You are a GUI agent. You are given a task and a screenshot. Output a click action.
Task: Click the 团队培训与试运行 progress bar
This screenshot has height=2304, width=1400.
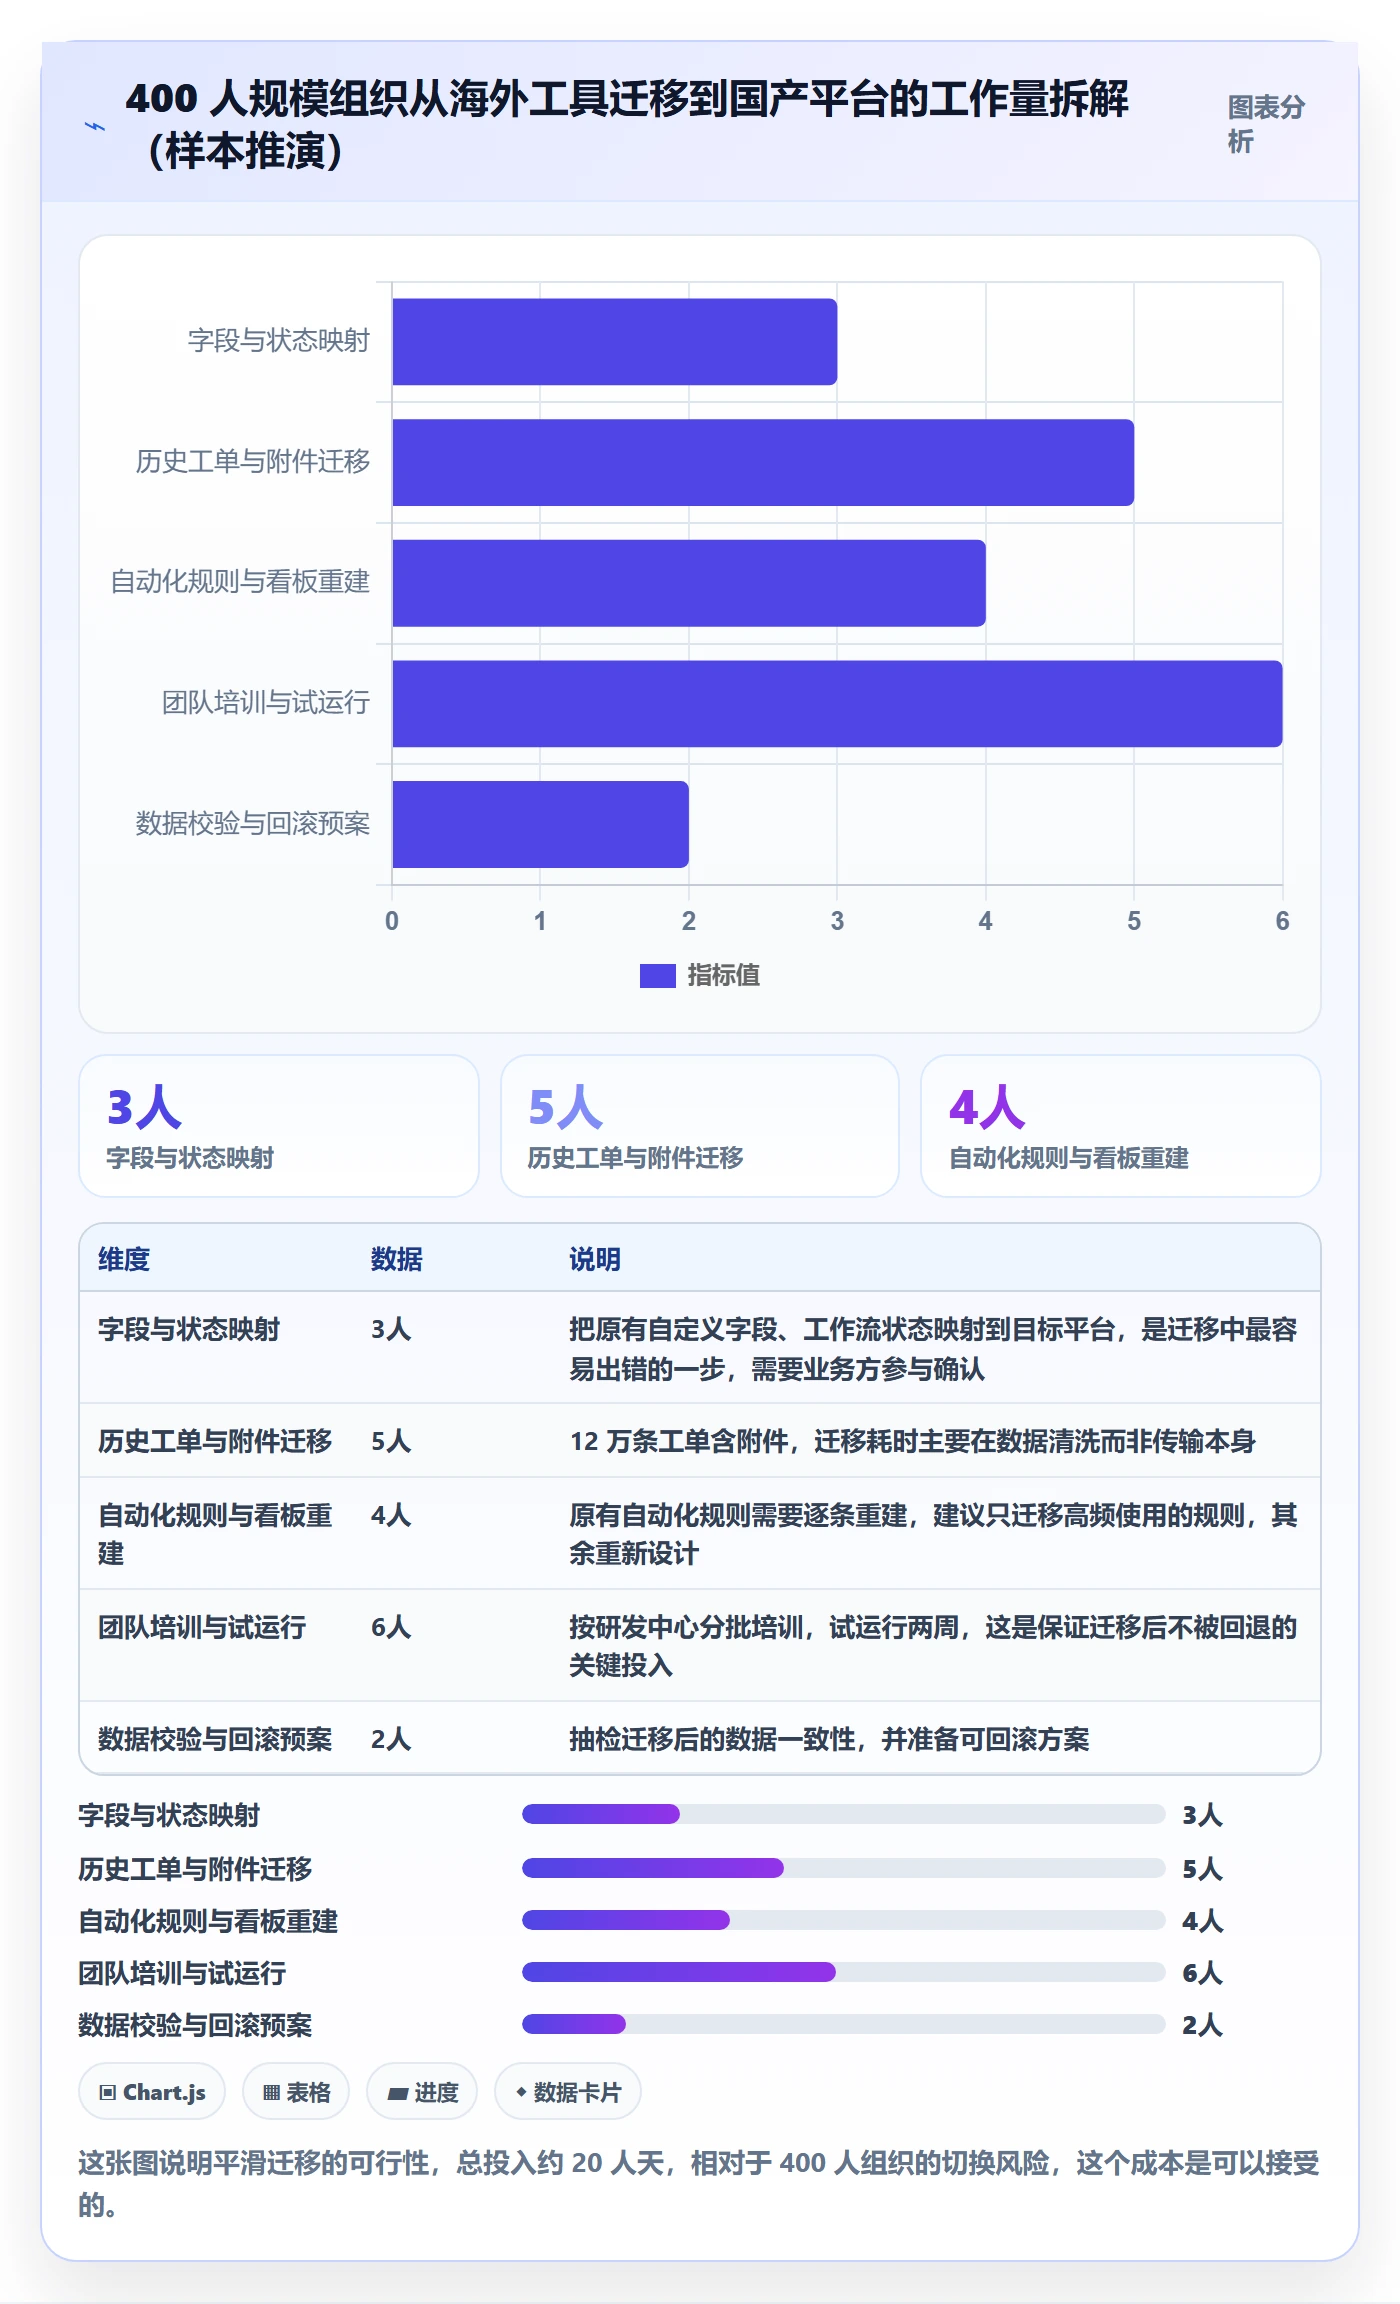tap(844, 1972)
